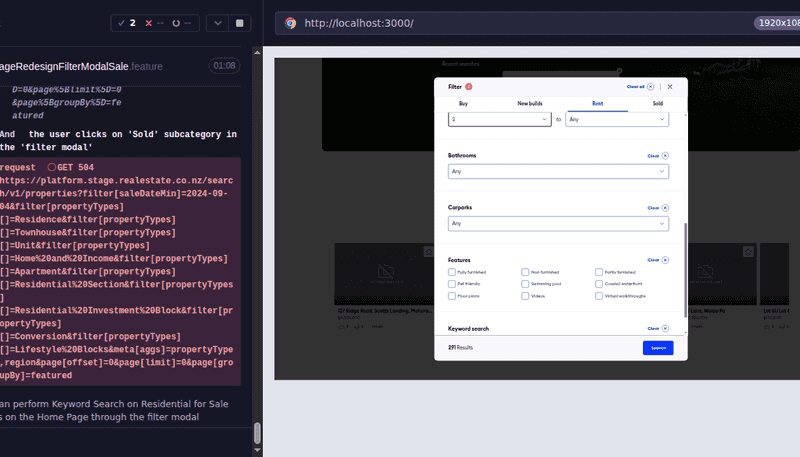Image resolution: width=800 pixels, height=457 pixels.
Task: Open the Bathrooms dropdown
Action: point(558,171)
